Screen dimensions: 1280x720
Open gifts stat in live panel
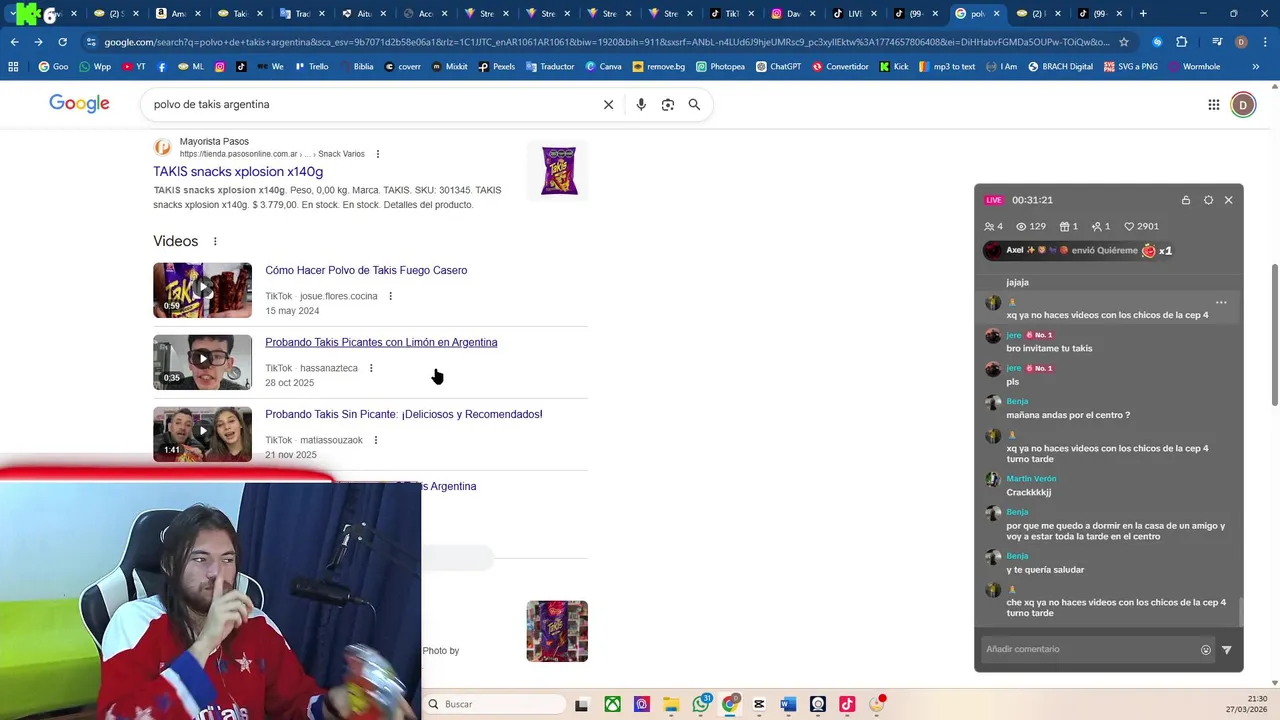point(1069,227)
